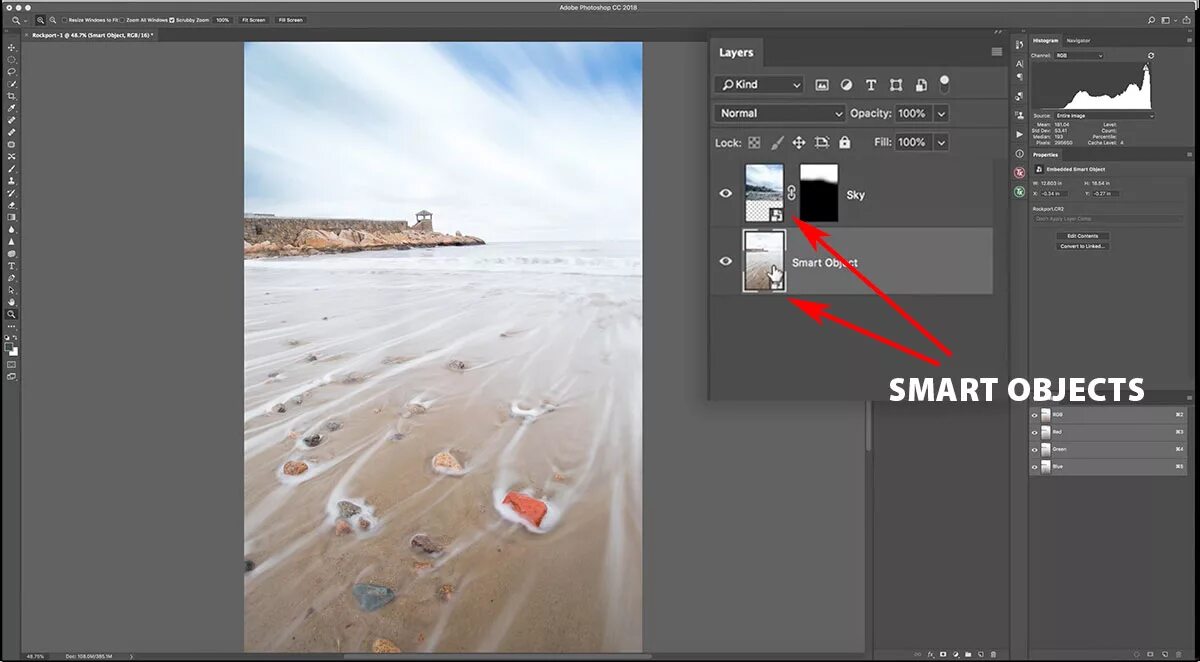The image size is (1200, 662).
Task: Open the Add Layer Style (fx) menu
Action: click(x=930, y=655)
